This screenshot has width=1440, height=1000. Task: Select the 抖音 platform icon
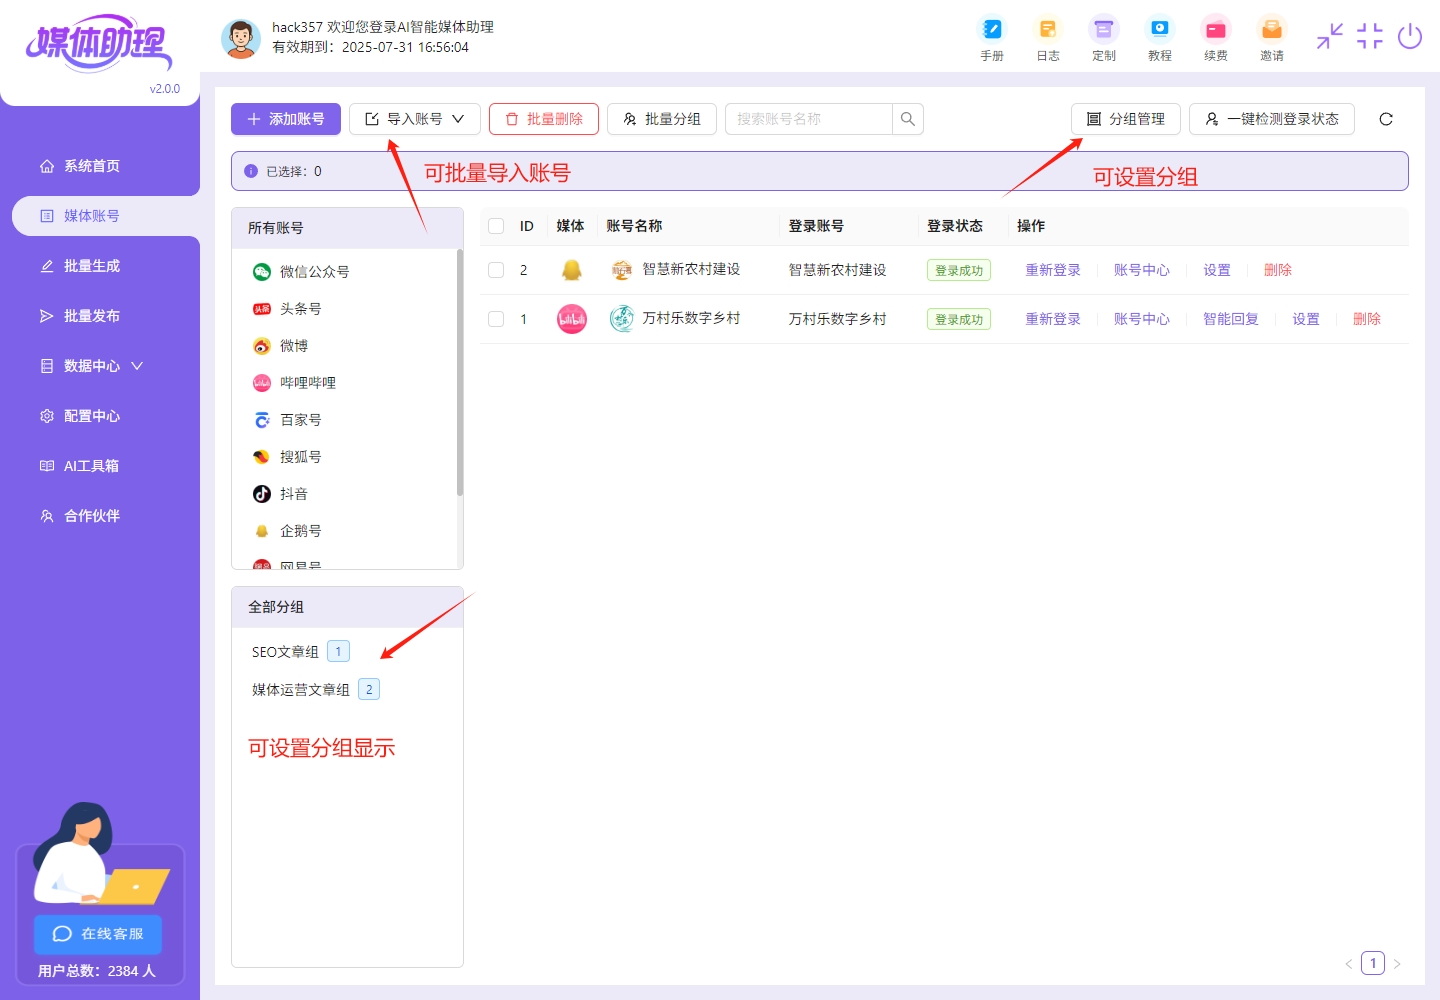(261, 493)
